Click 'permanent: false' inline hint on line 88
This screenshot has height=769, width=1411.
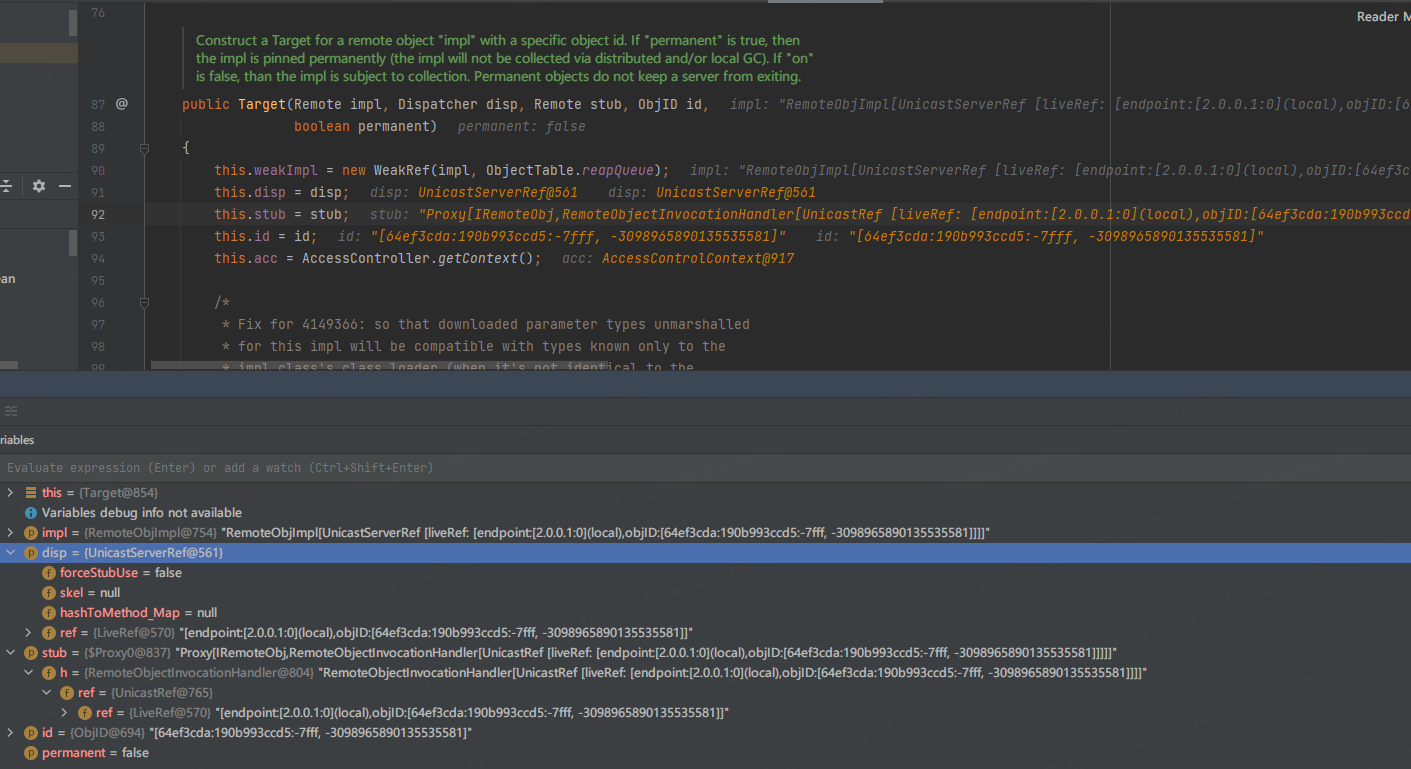[x=522, y=126]
